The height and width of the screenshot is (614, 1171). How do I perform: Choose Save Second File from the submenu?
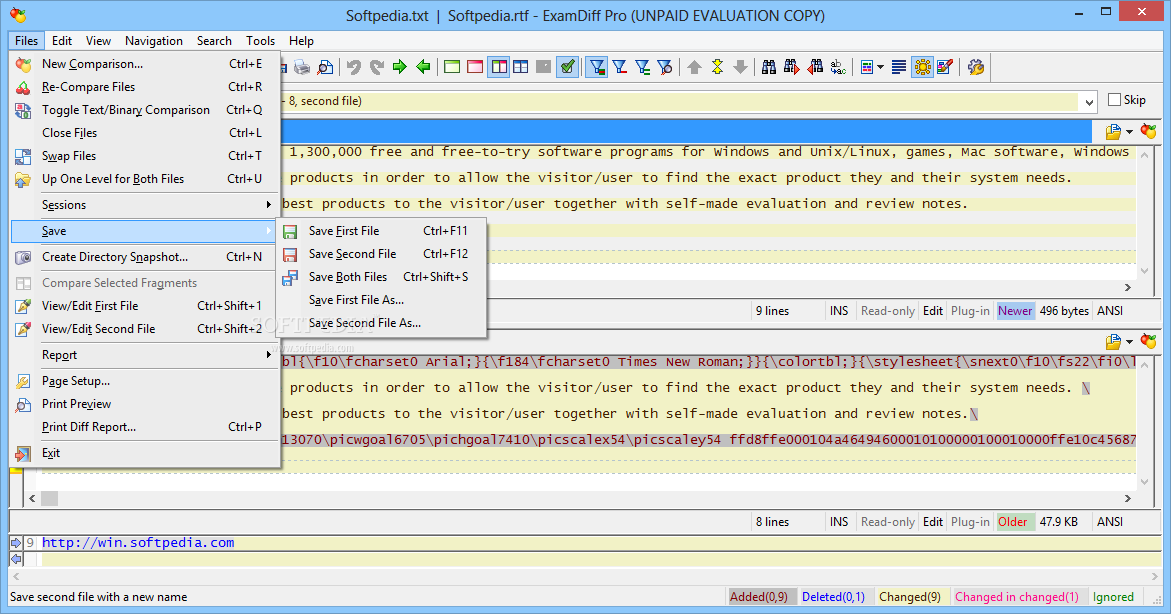[x=381, y=254]
